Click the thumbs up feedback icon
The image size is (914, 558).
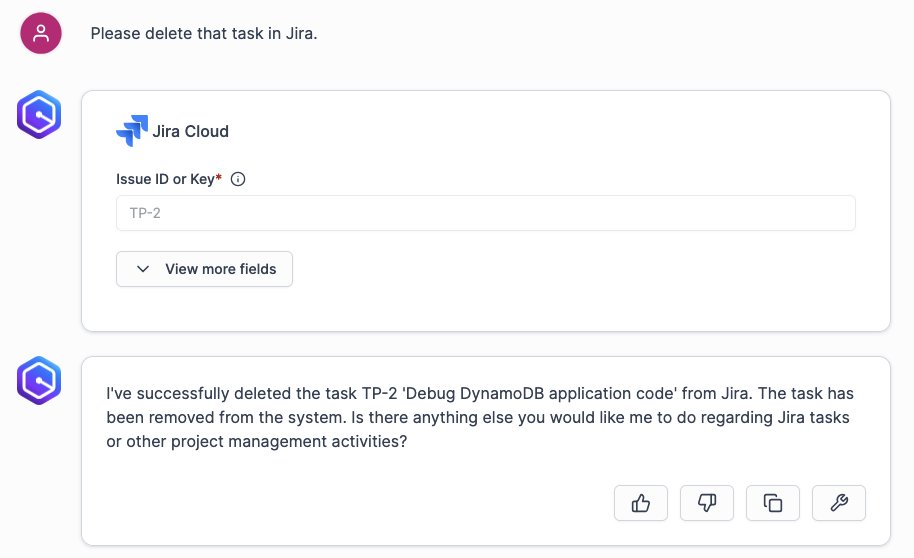(641, 503)
